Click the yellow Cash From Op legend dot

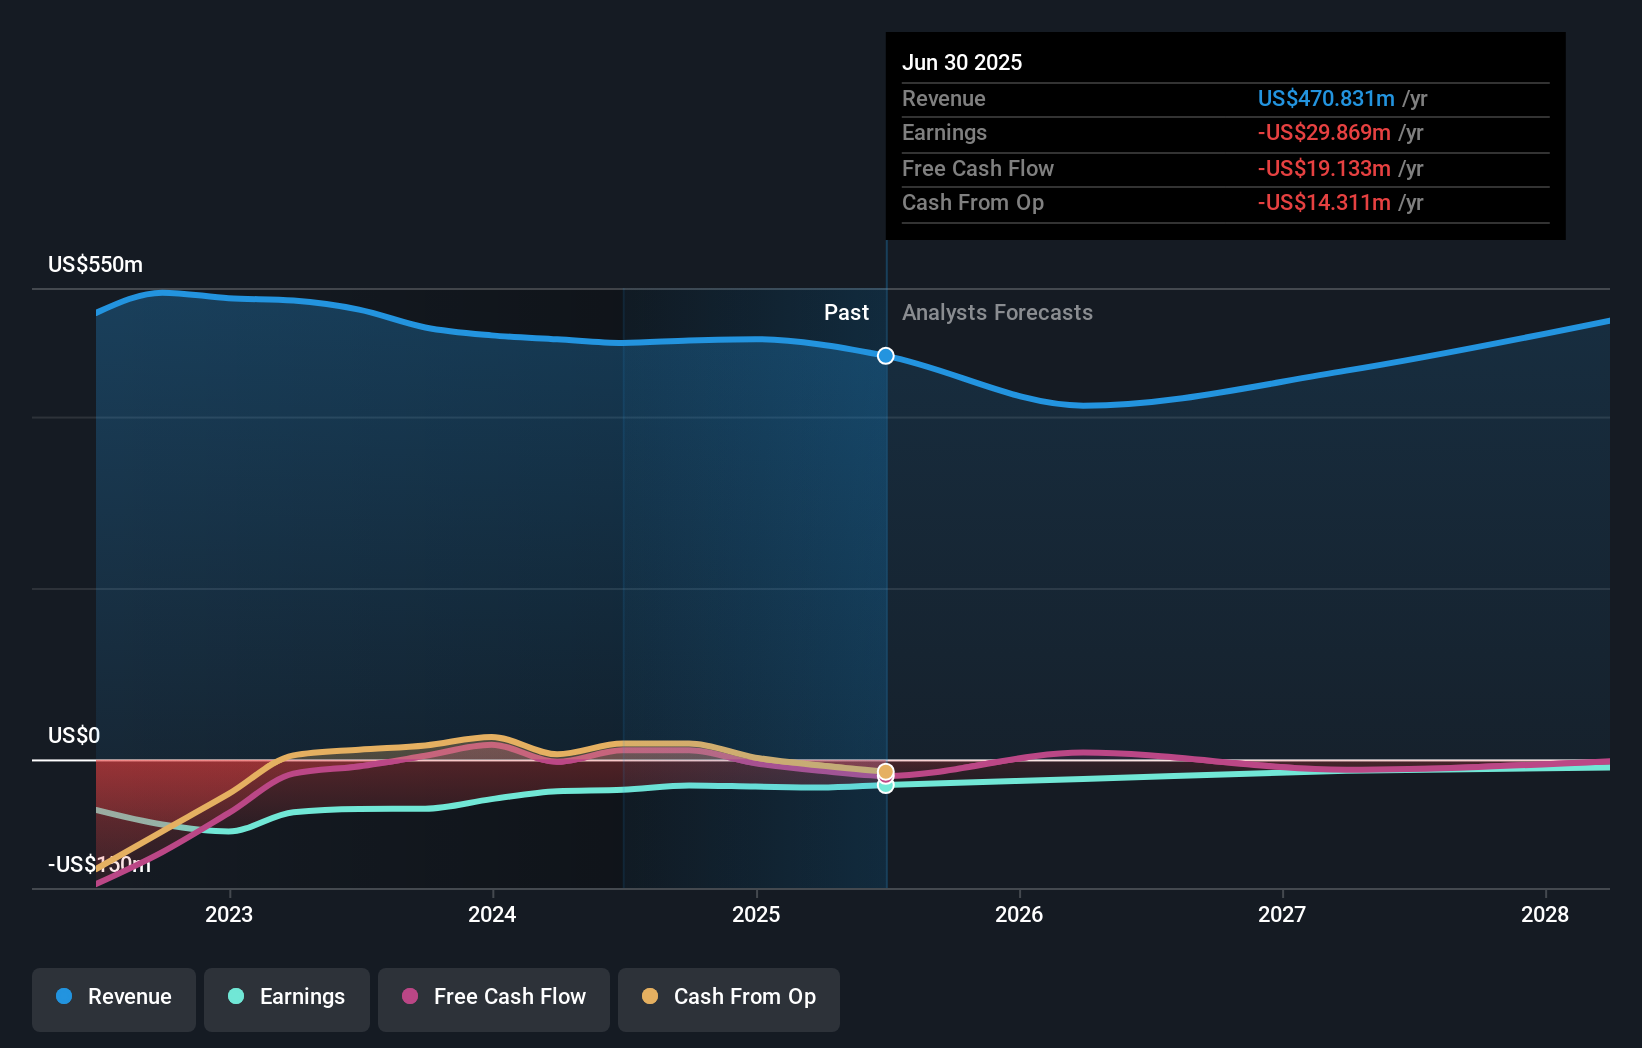(650, 997)
